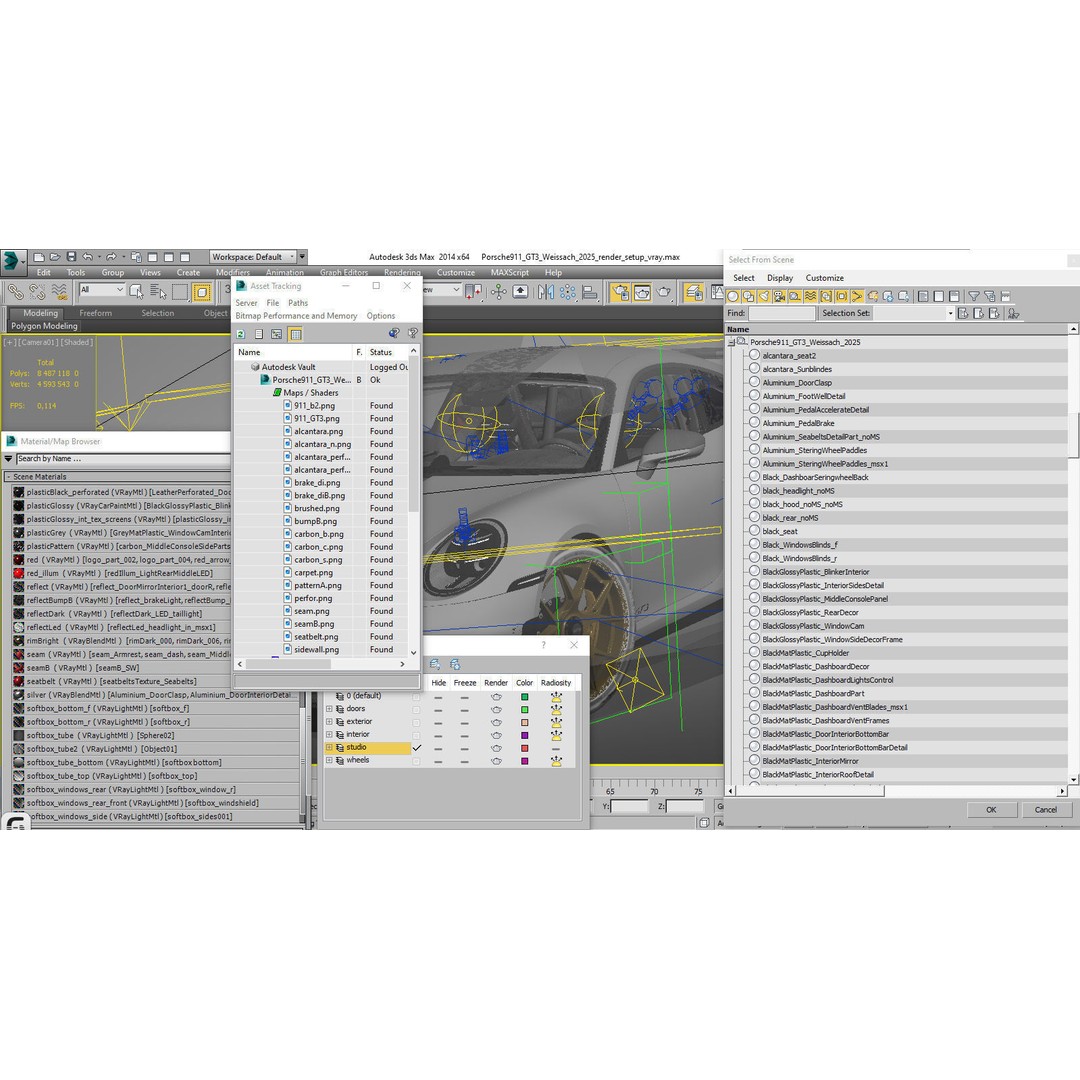Viewport: 1080px width, 1080px height.
Task: Open the selection filter All dropdown
Action: click(x=101, y=290)
